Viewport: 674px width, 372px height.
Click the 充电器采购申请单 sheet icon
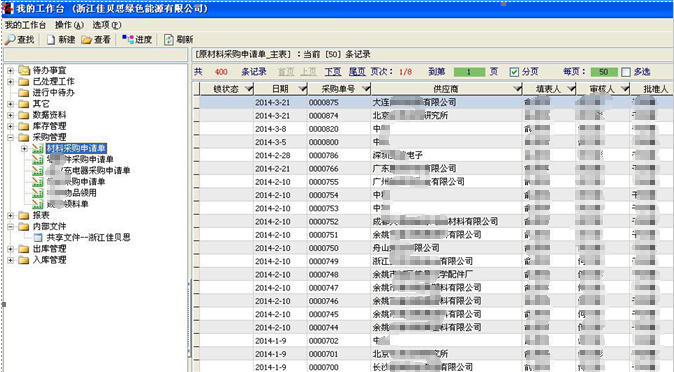[38, 171]
